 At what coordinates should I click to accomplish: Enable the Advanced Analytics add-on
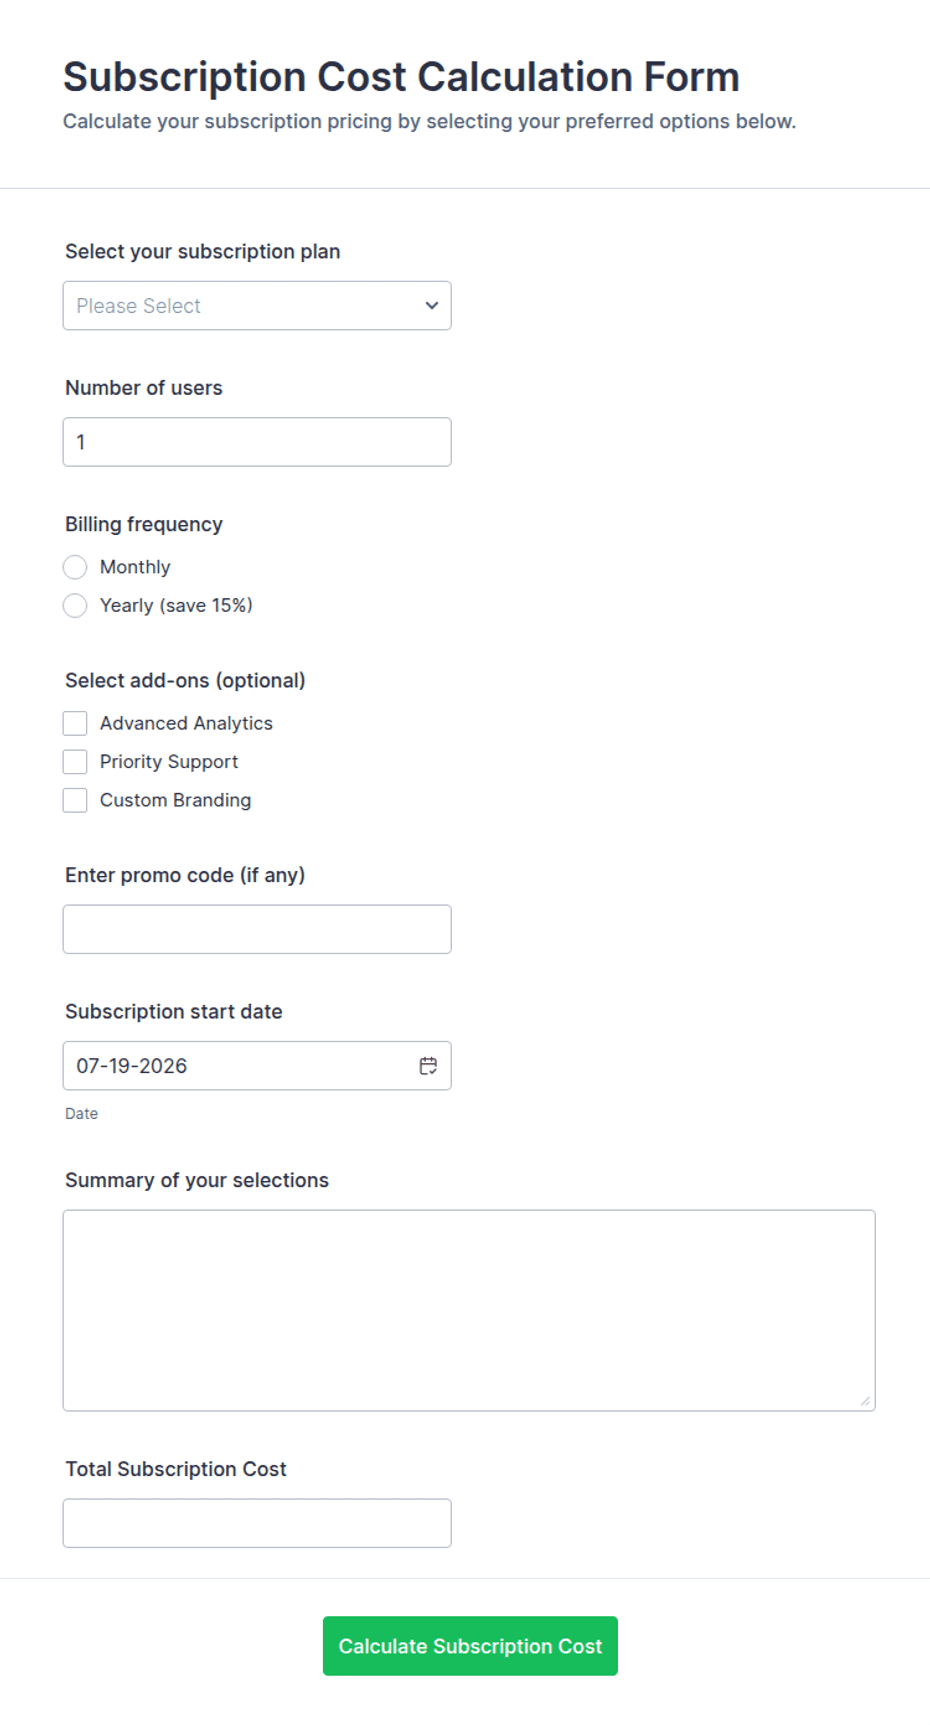coord(75,723)
